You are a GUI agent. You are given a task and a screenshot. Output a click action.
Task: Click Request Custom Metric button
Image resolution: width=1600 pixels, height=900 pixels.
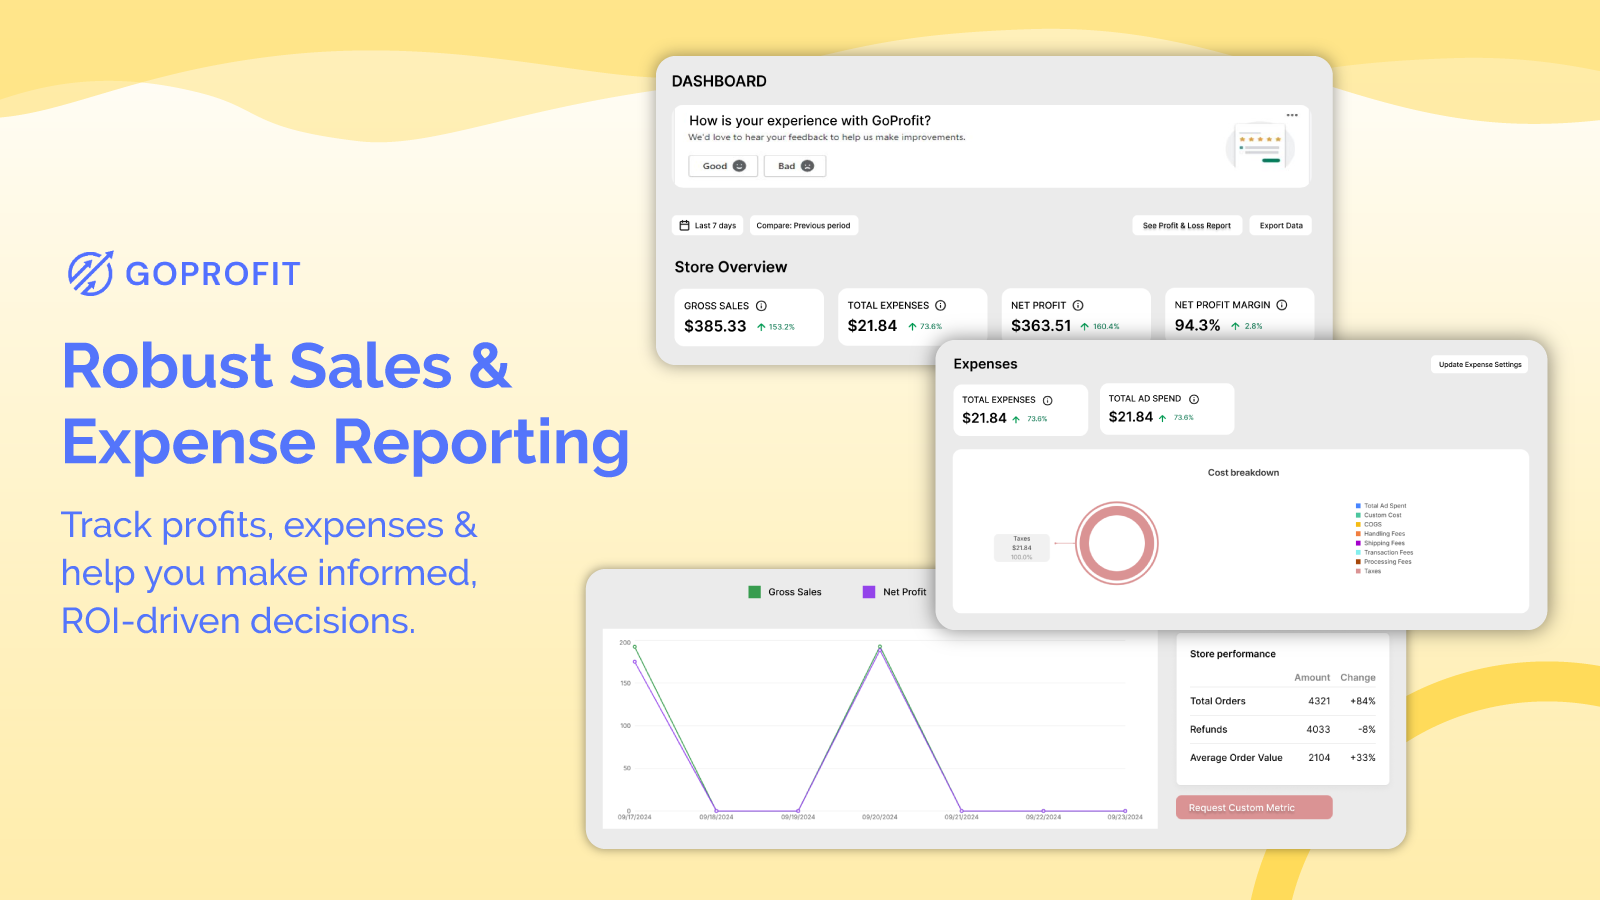pos(1254,807)
